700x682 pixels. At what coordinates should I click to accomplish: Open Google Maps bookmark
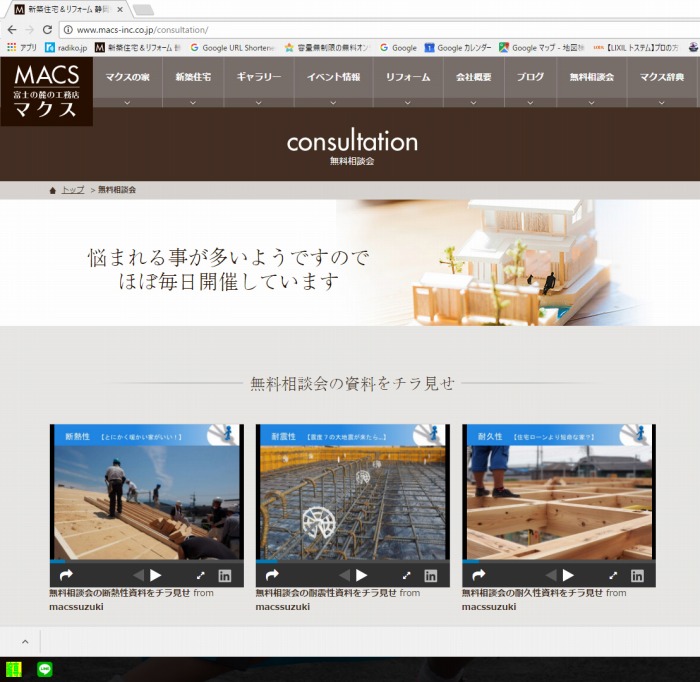[x=542, y=47]
